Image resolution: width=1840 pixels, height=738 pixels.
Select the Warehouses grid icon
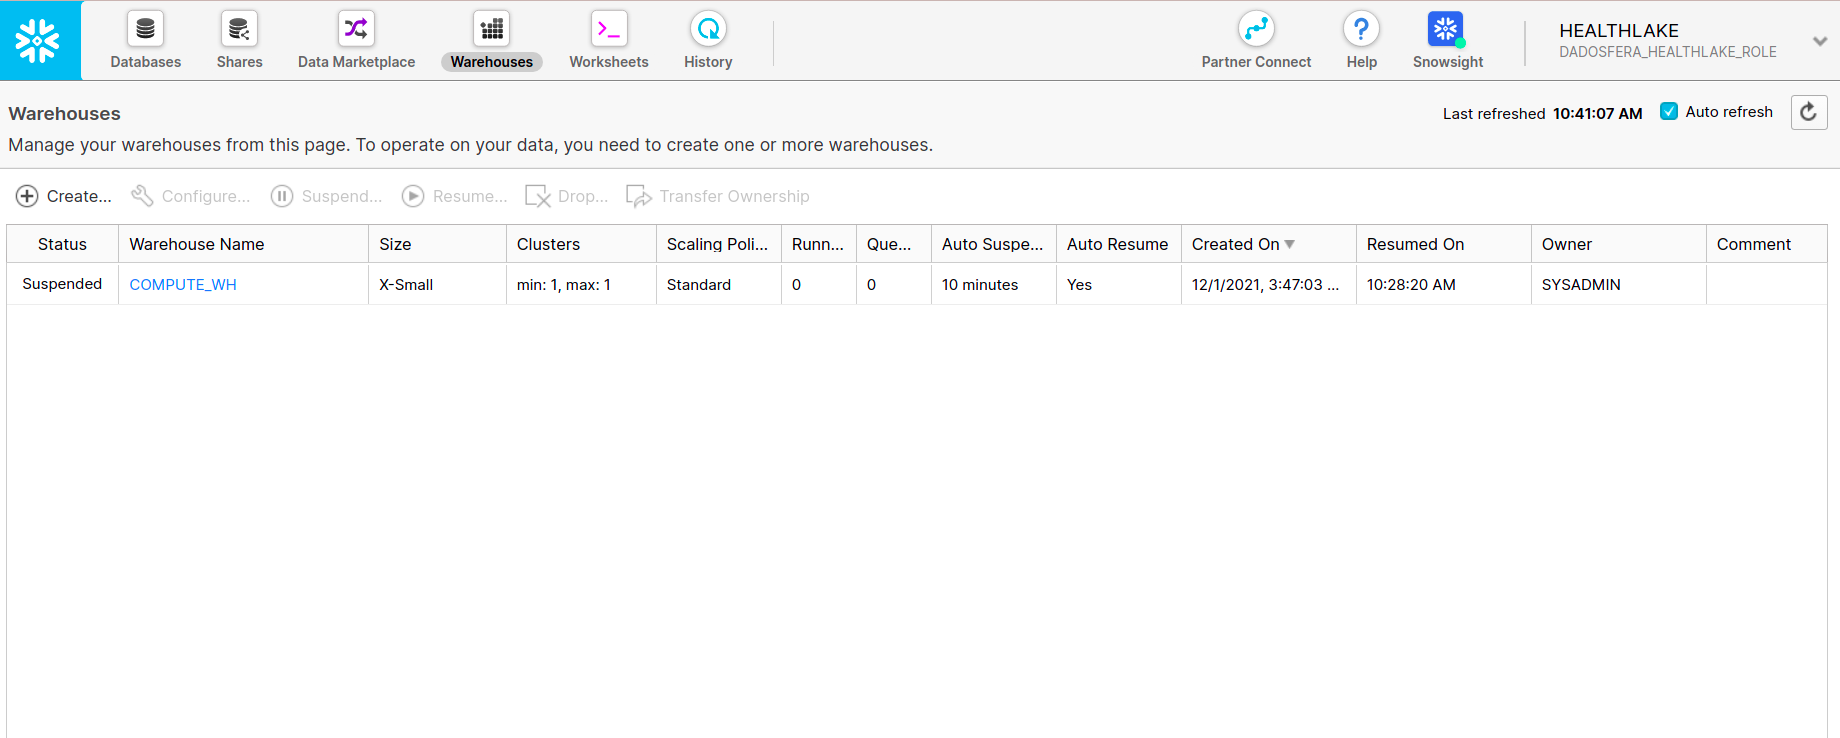coord(492,29)
